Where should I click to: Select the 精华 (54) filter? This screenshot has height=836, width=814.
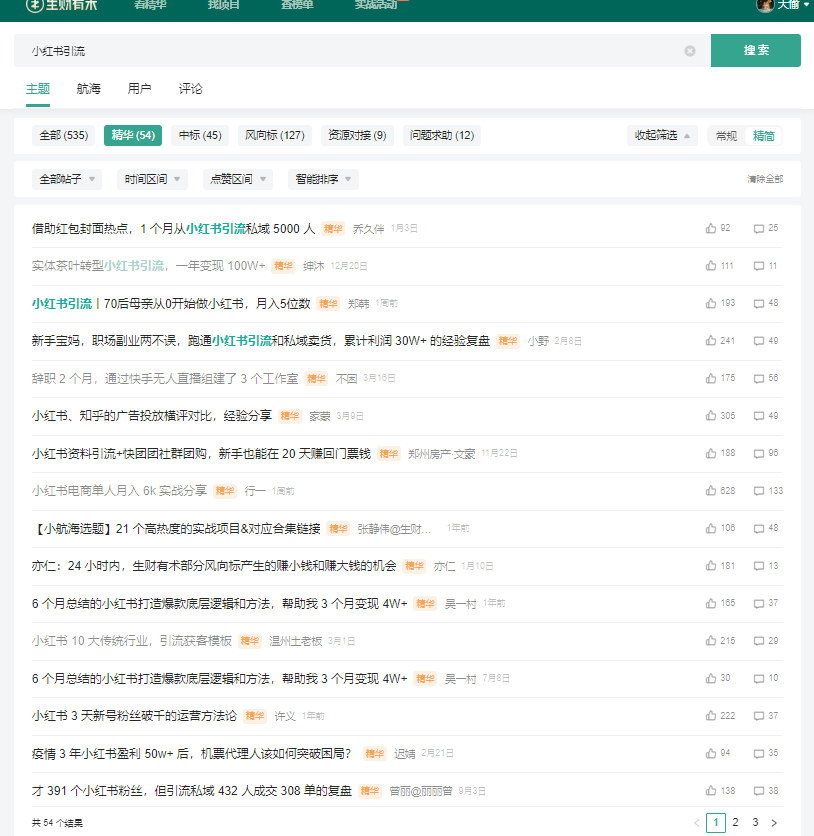click(133, 135)
